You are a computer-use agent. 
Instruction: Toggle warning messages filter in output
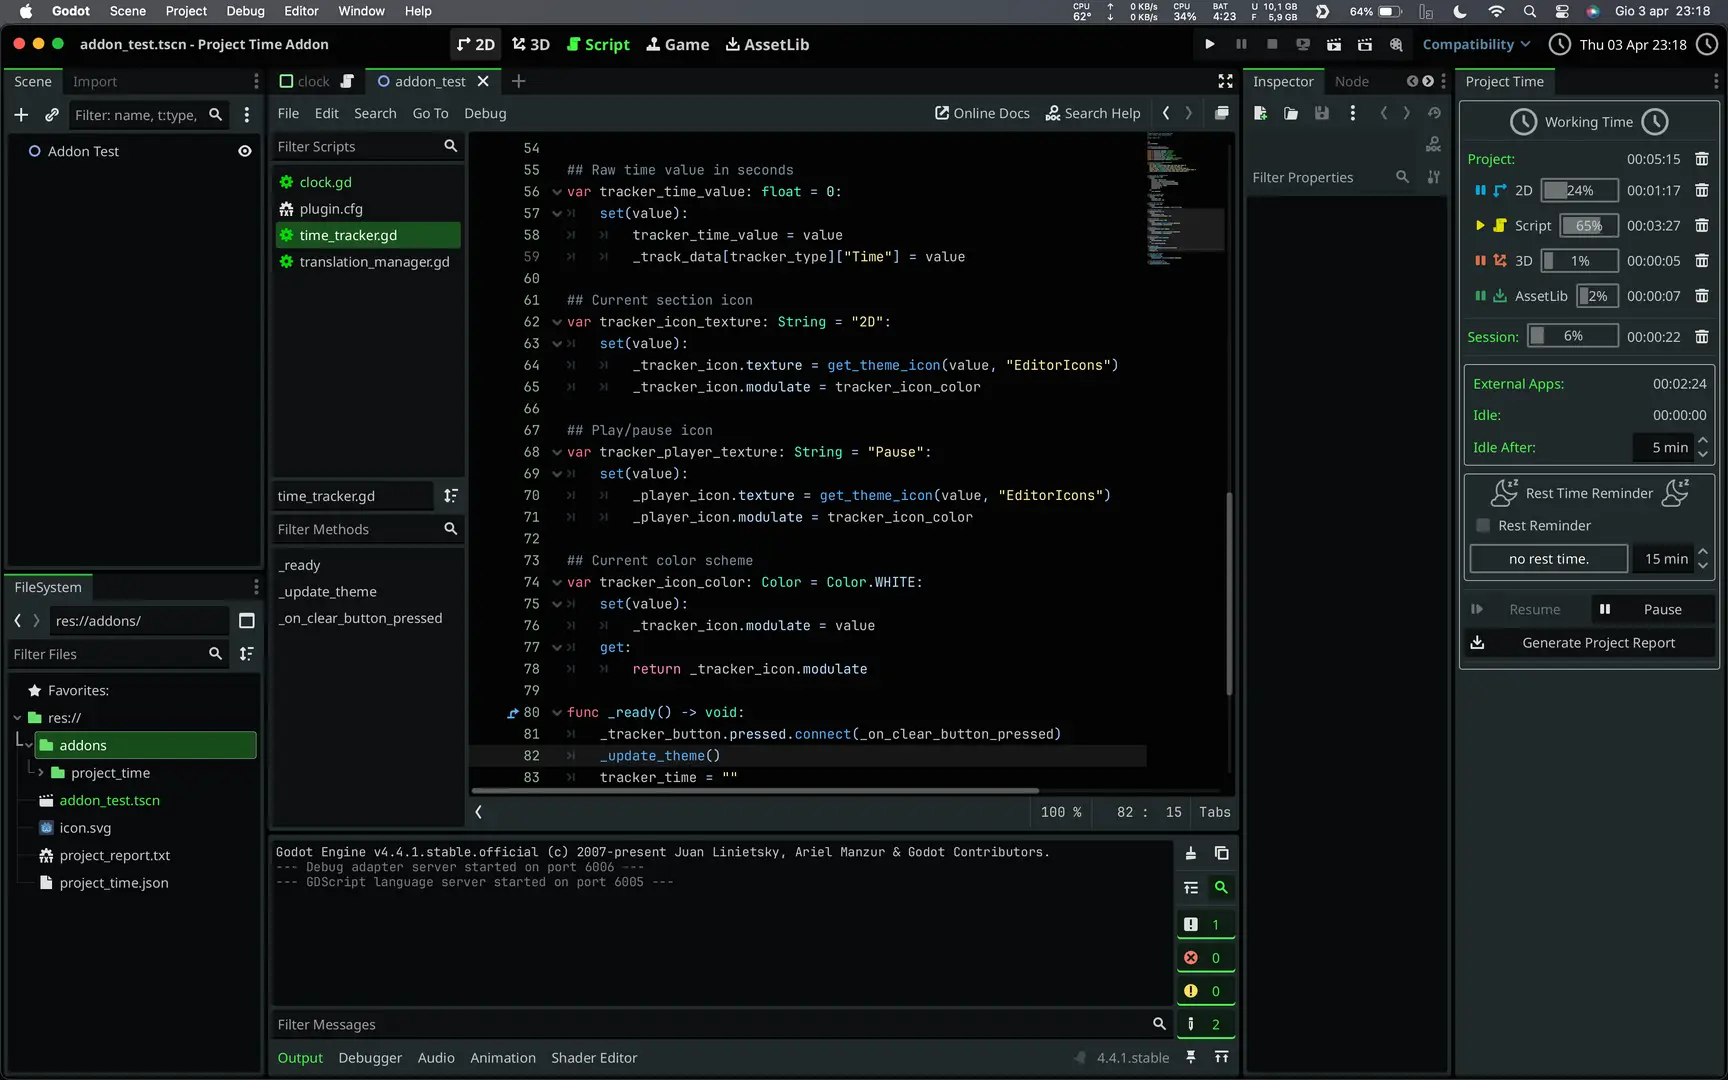coord(1205,991)
